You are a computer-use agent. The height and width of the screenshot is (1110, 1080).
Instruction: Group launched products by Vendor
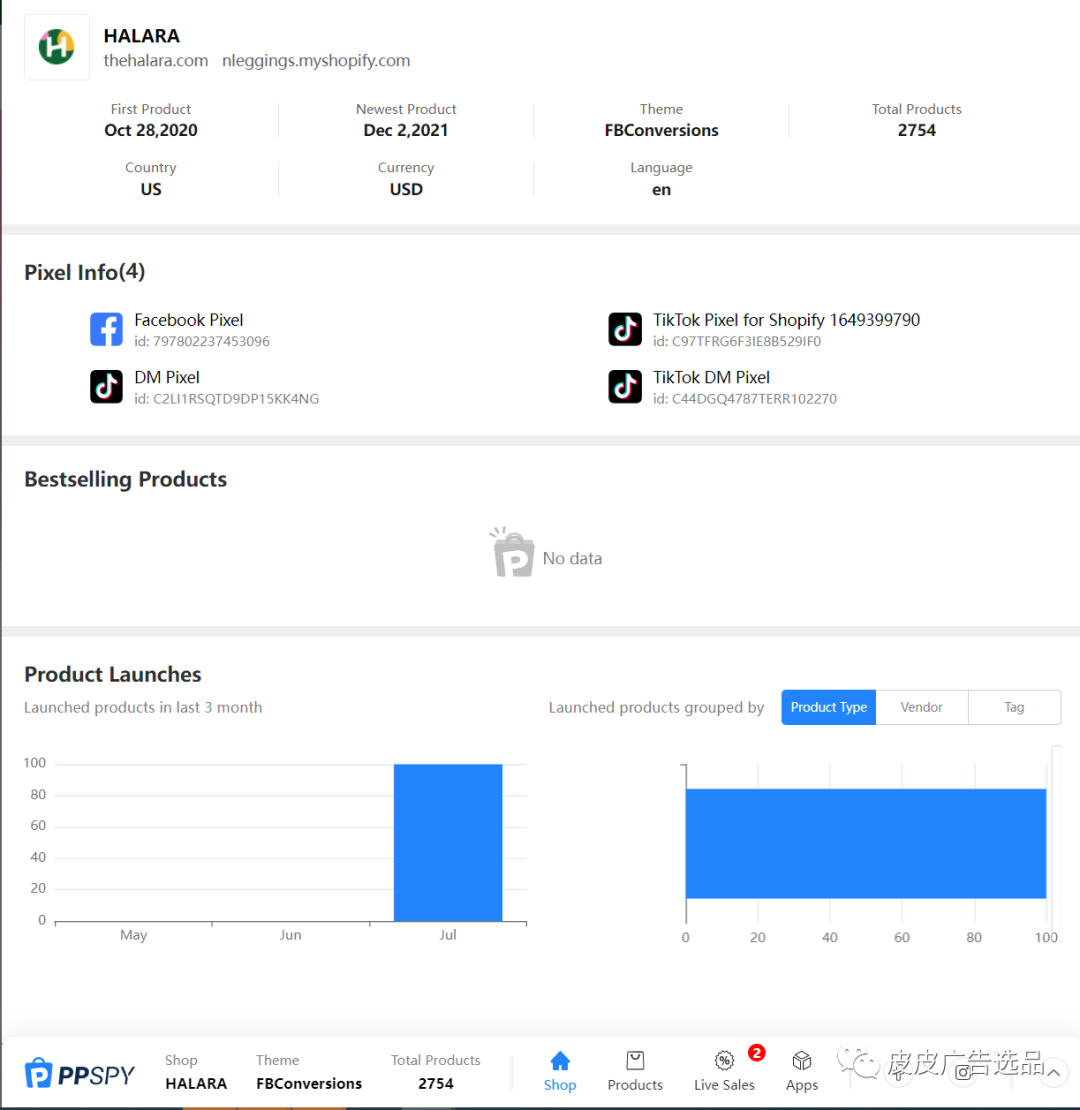pyautogui.click(x=921, y=707)
